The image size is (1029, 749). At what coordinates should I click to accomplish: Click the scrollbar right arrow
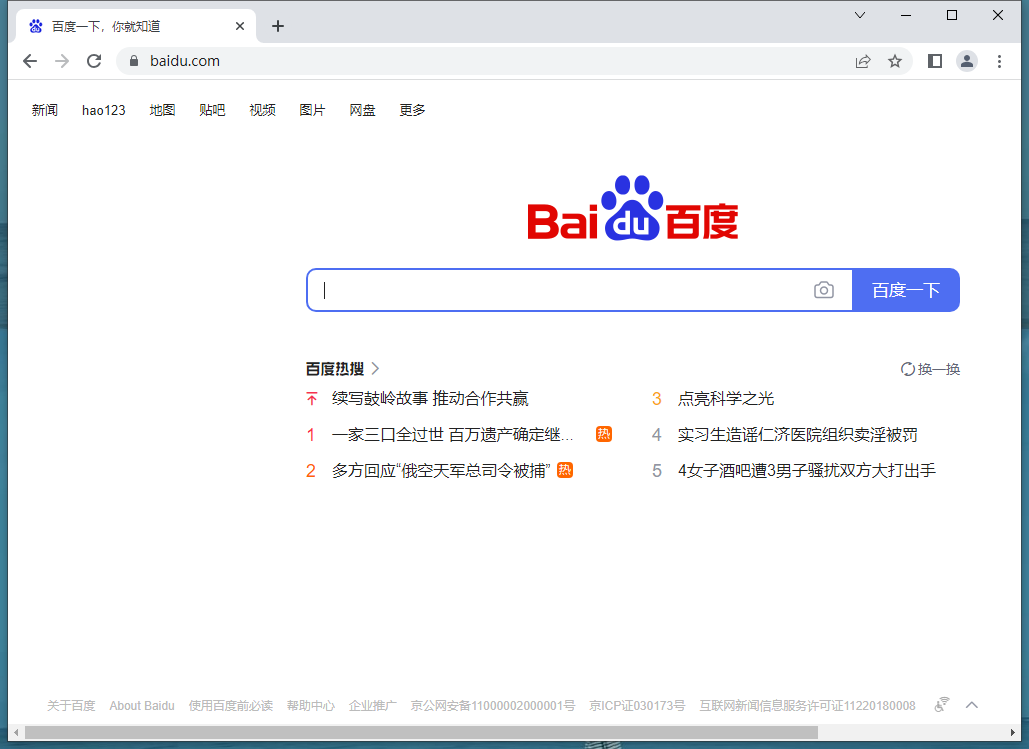(x=1012, y=732)
